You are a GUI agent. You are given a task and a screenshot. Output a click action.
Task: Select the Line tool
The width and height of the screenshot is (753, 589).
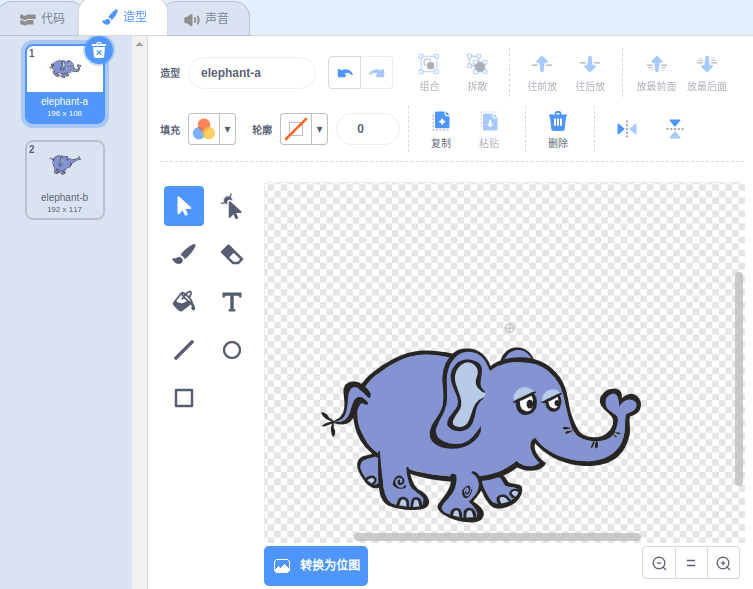(x=184, y=350)
